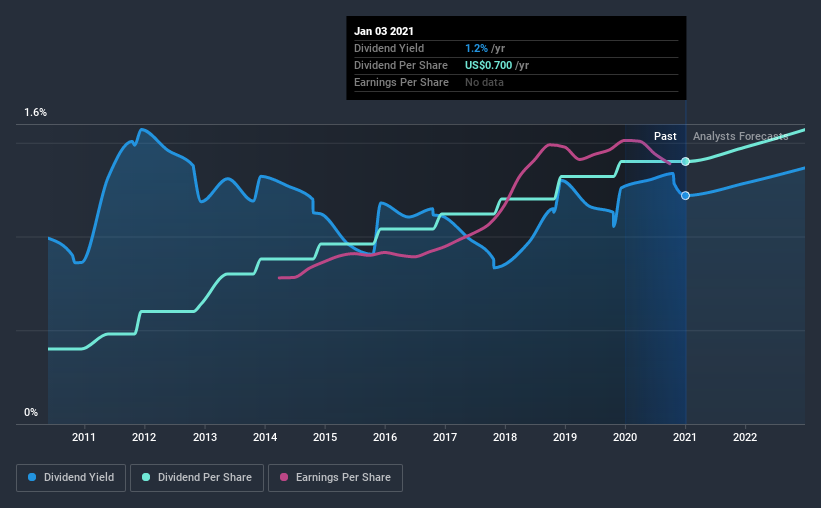Toggle the Earnings Per Share legend button
Viewport: 821px width, 508px height.
coord(335,478)
